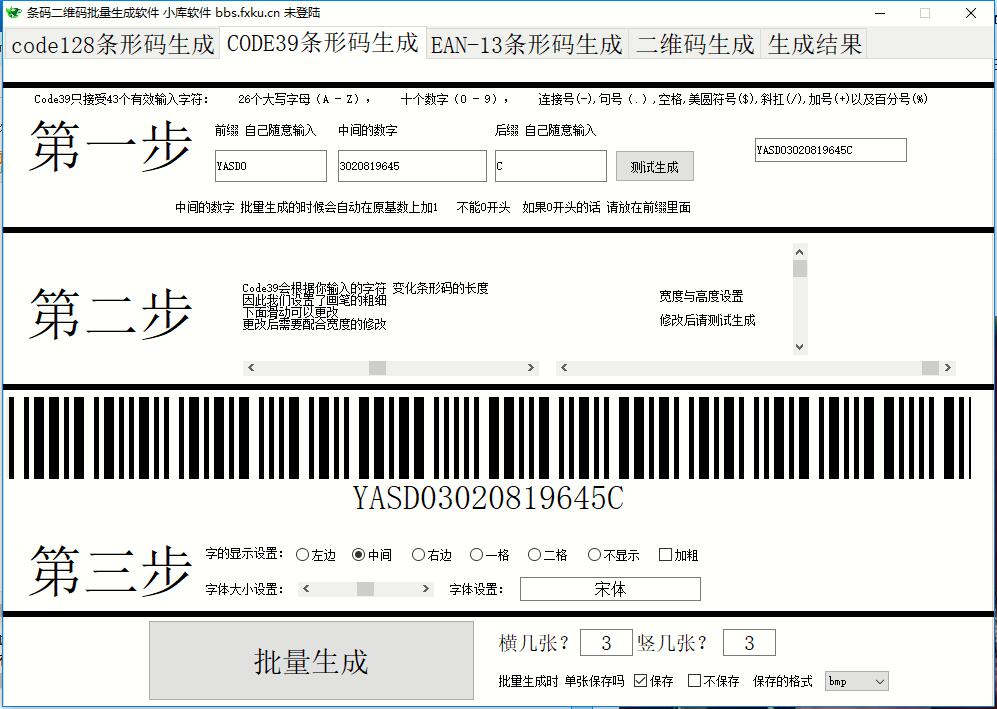
Task: Switch to the code128条形码生成 tab
Action: point(113,45)
